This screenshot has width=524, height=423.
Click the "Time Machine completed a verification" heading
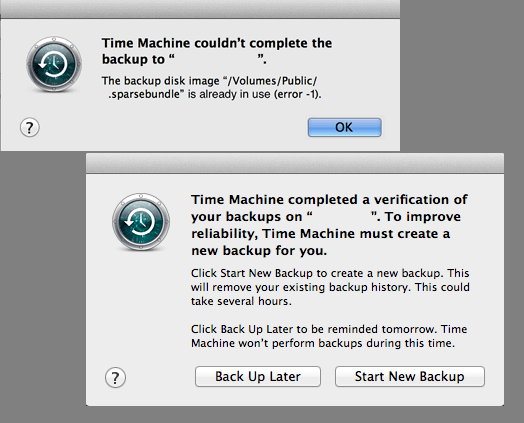(x=329, y=225)
